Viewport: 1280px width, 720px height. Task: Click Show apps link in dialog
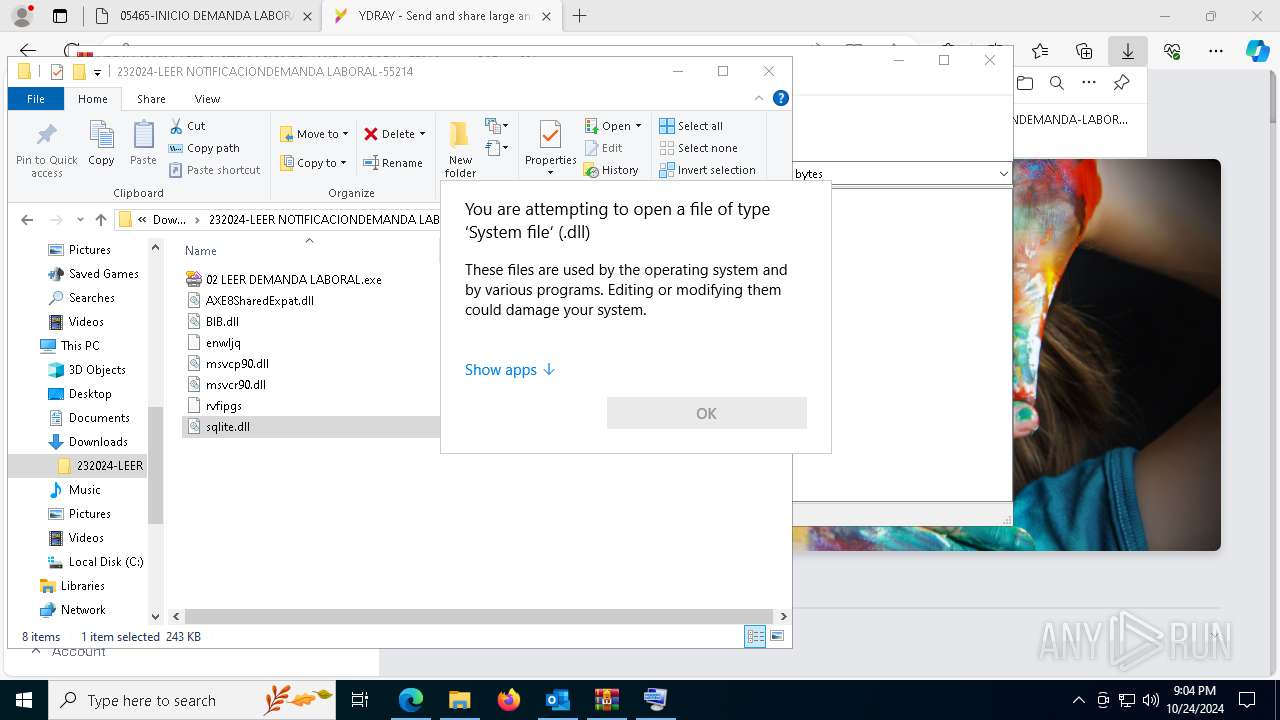(509, 370)
